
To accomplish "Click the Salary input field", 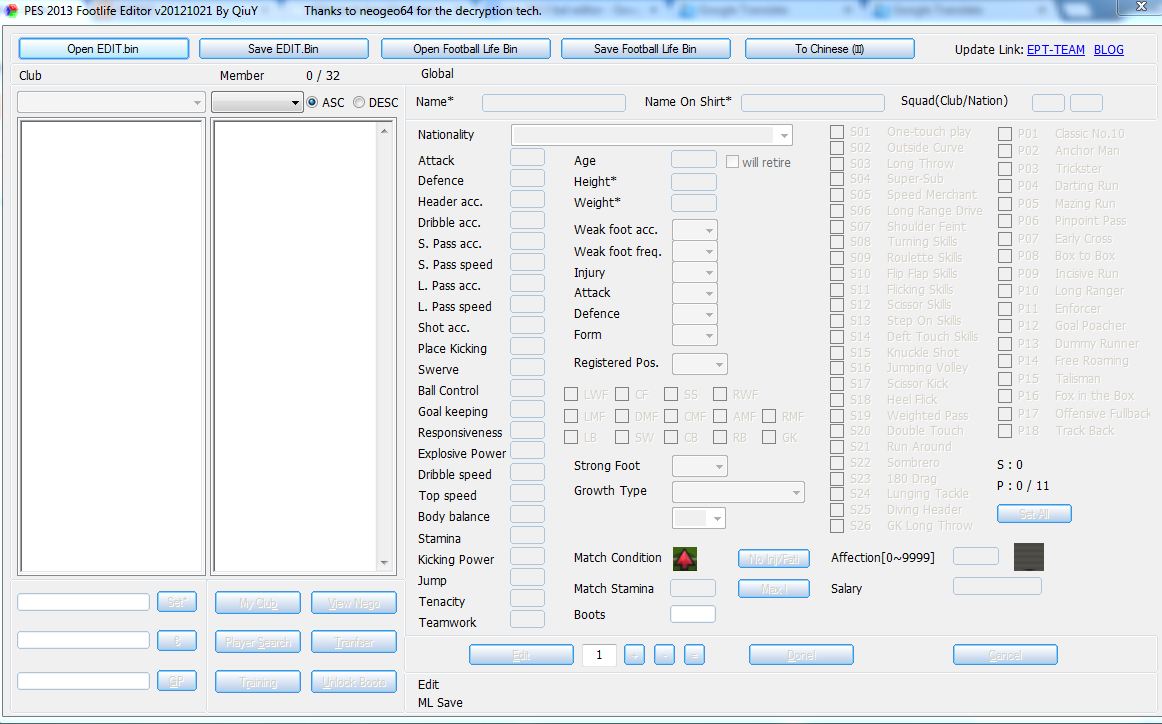I will coord(997,586).
